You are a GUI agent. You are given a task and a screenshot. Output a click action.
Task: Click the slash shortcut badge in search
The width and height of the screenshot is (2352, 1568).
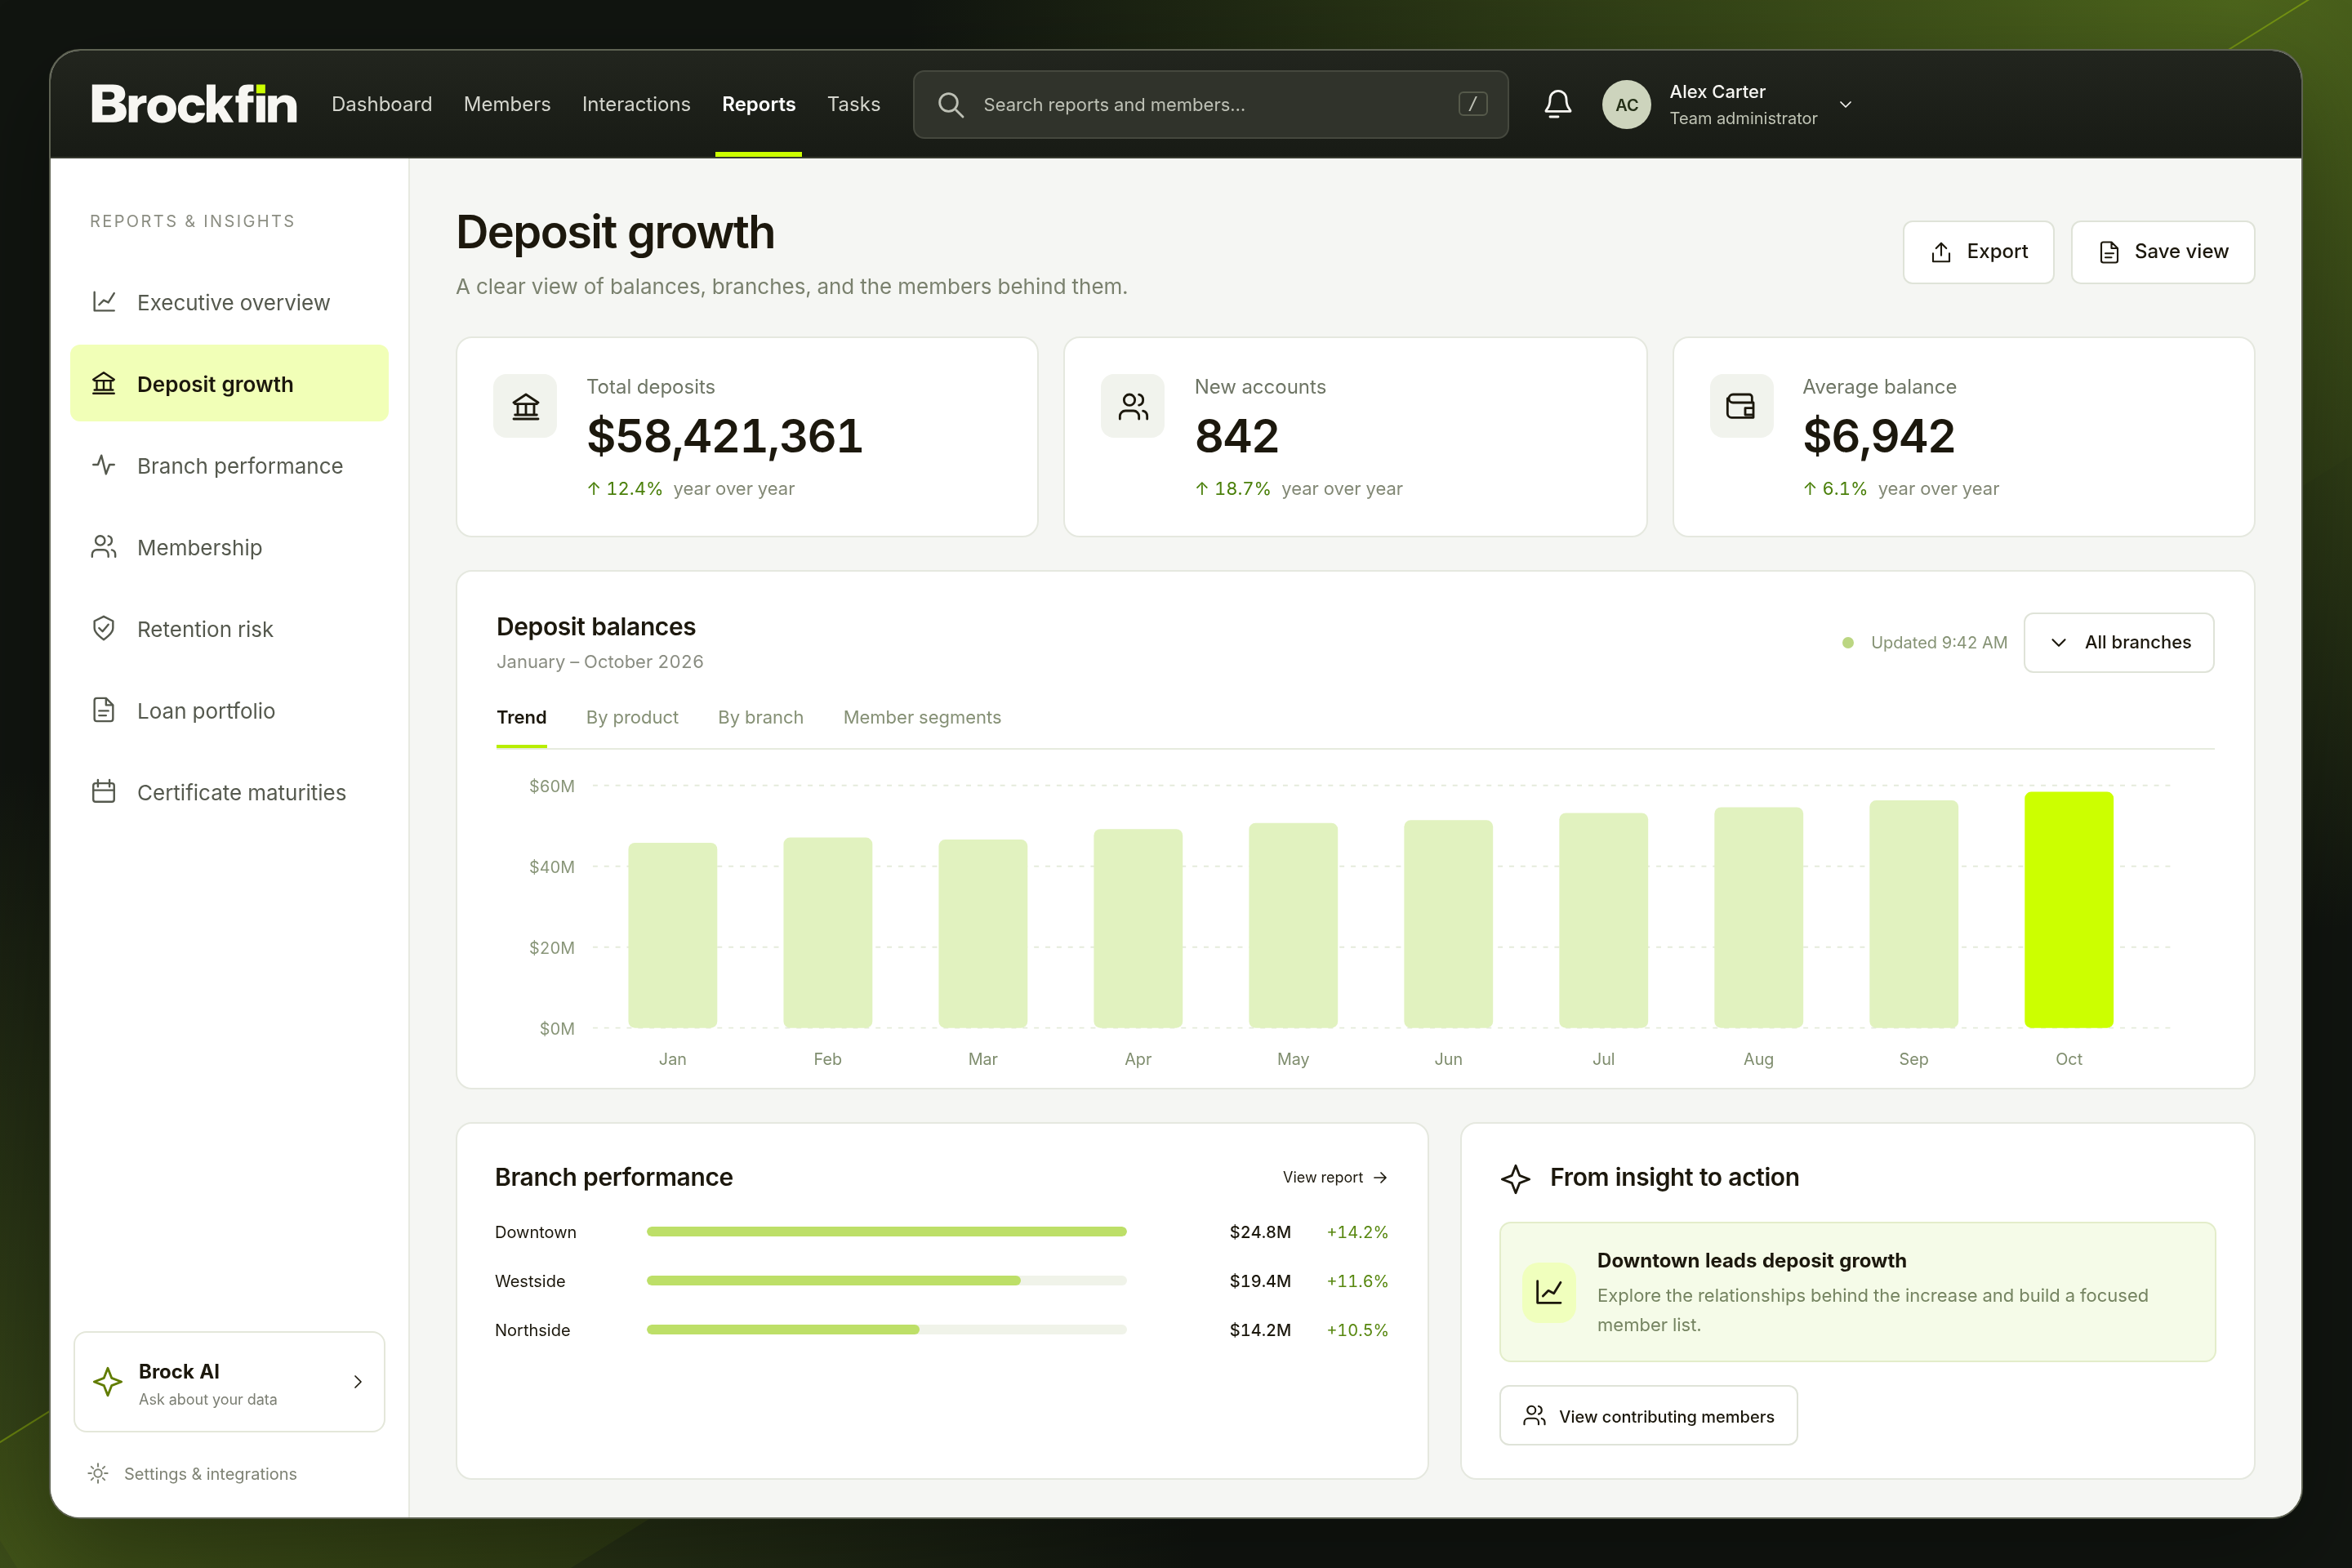(x=1472, y=104)
